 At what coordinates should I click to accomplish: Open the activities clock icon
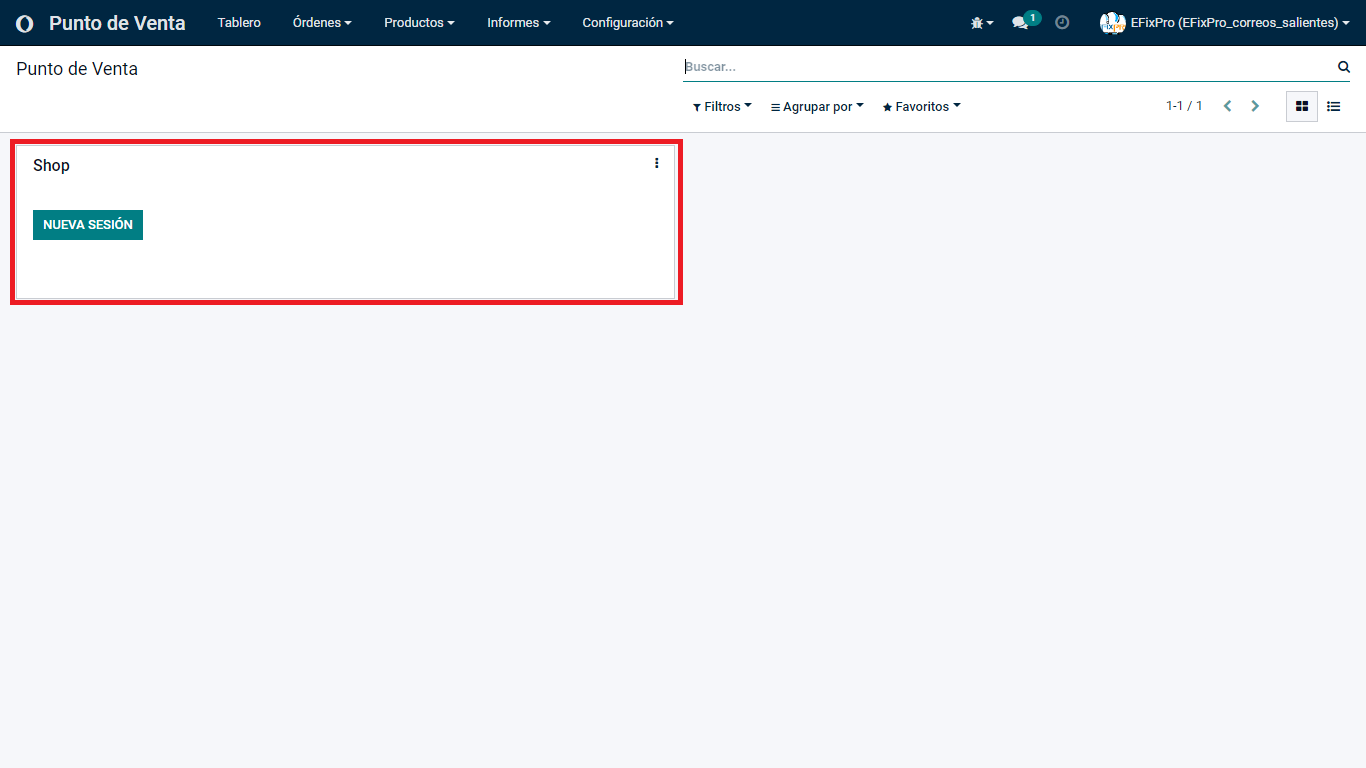1062,22
